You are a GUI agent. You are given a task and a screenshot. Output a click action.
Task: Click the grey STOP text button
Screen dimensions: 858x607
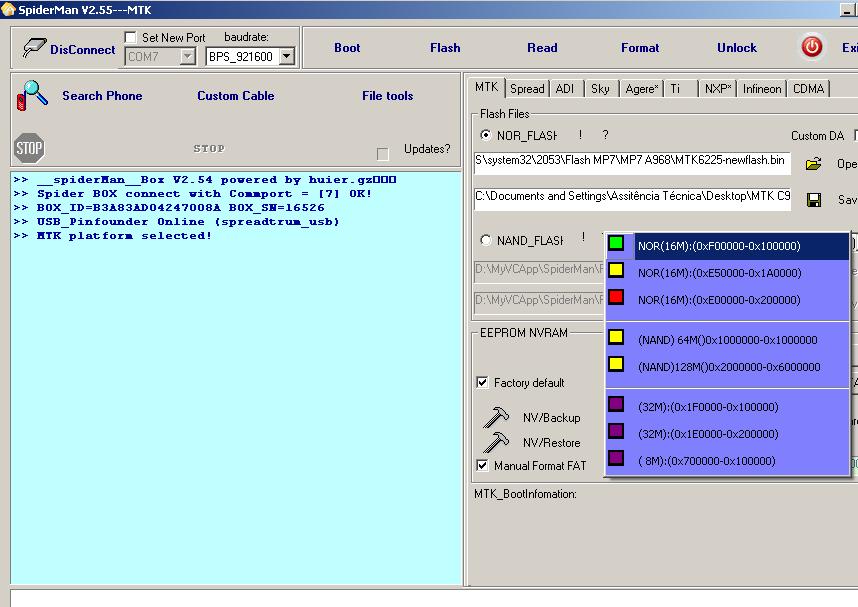coord(209,148)
